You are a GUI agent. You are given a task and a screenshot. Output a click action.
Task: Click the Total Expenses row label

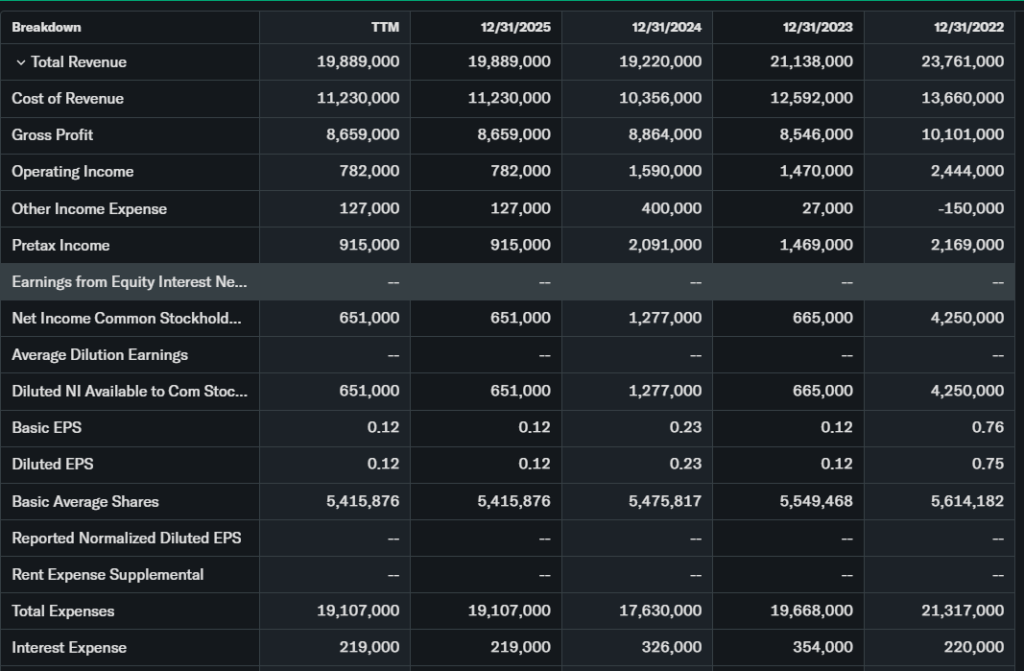point(63,611)
